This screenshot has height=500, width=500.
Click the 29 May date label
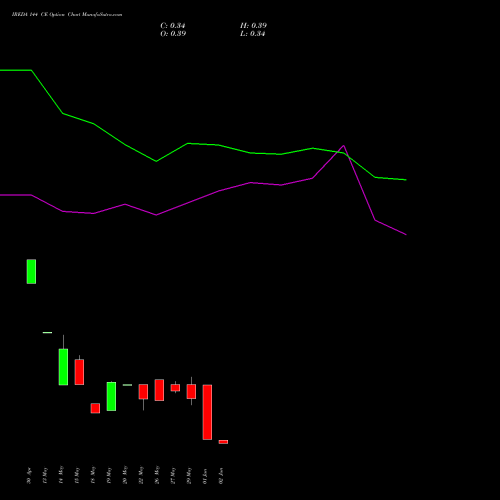click(x=189, y=475)
